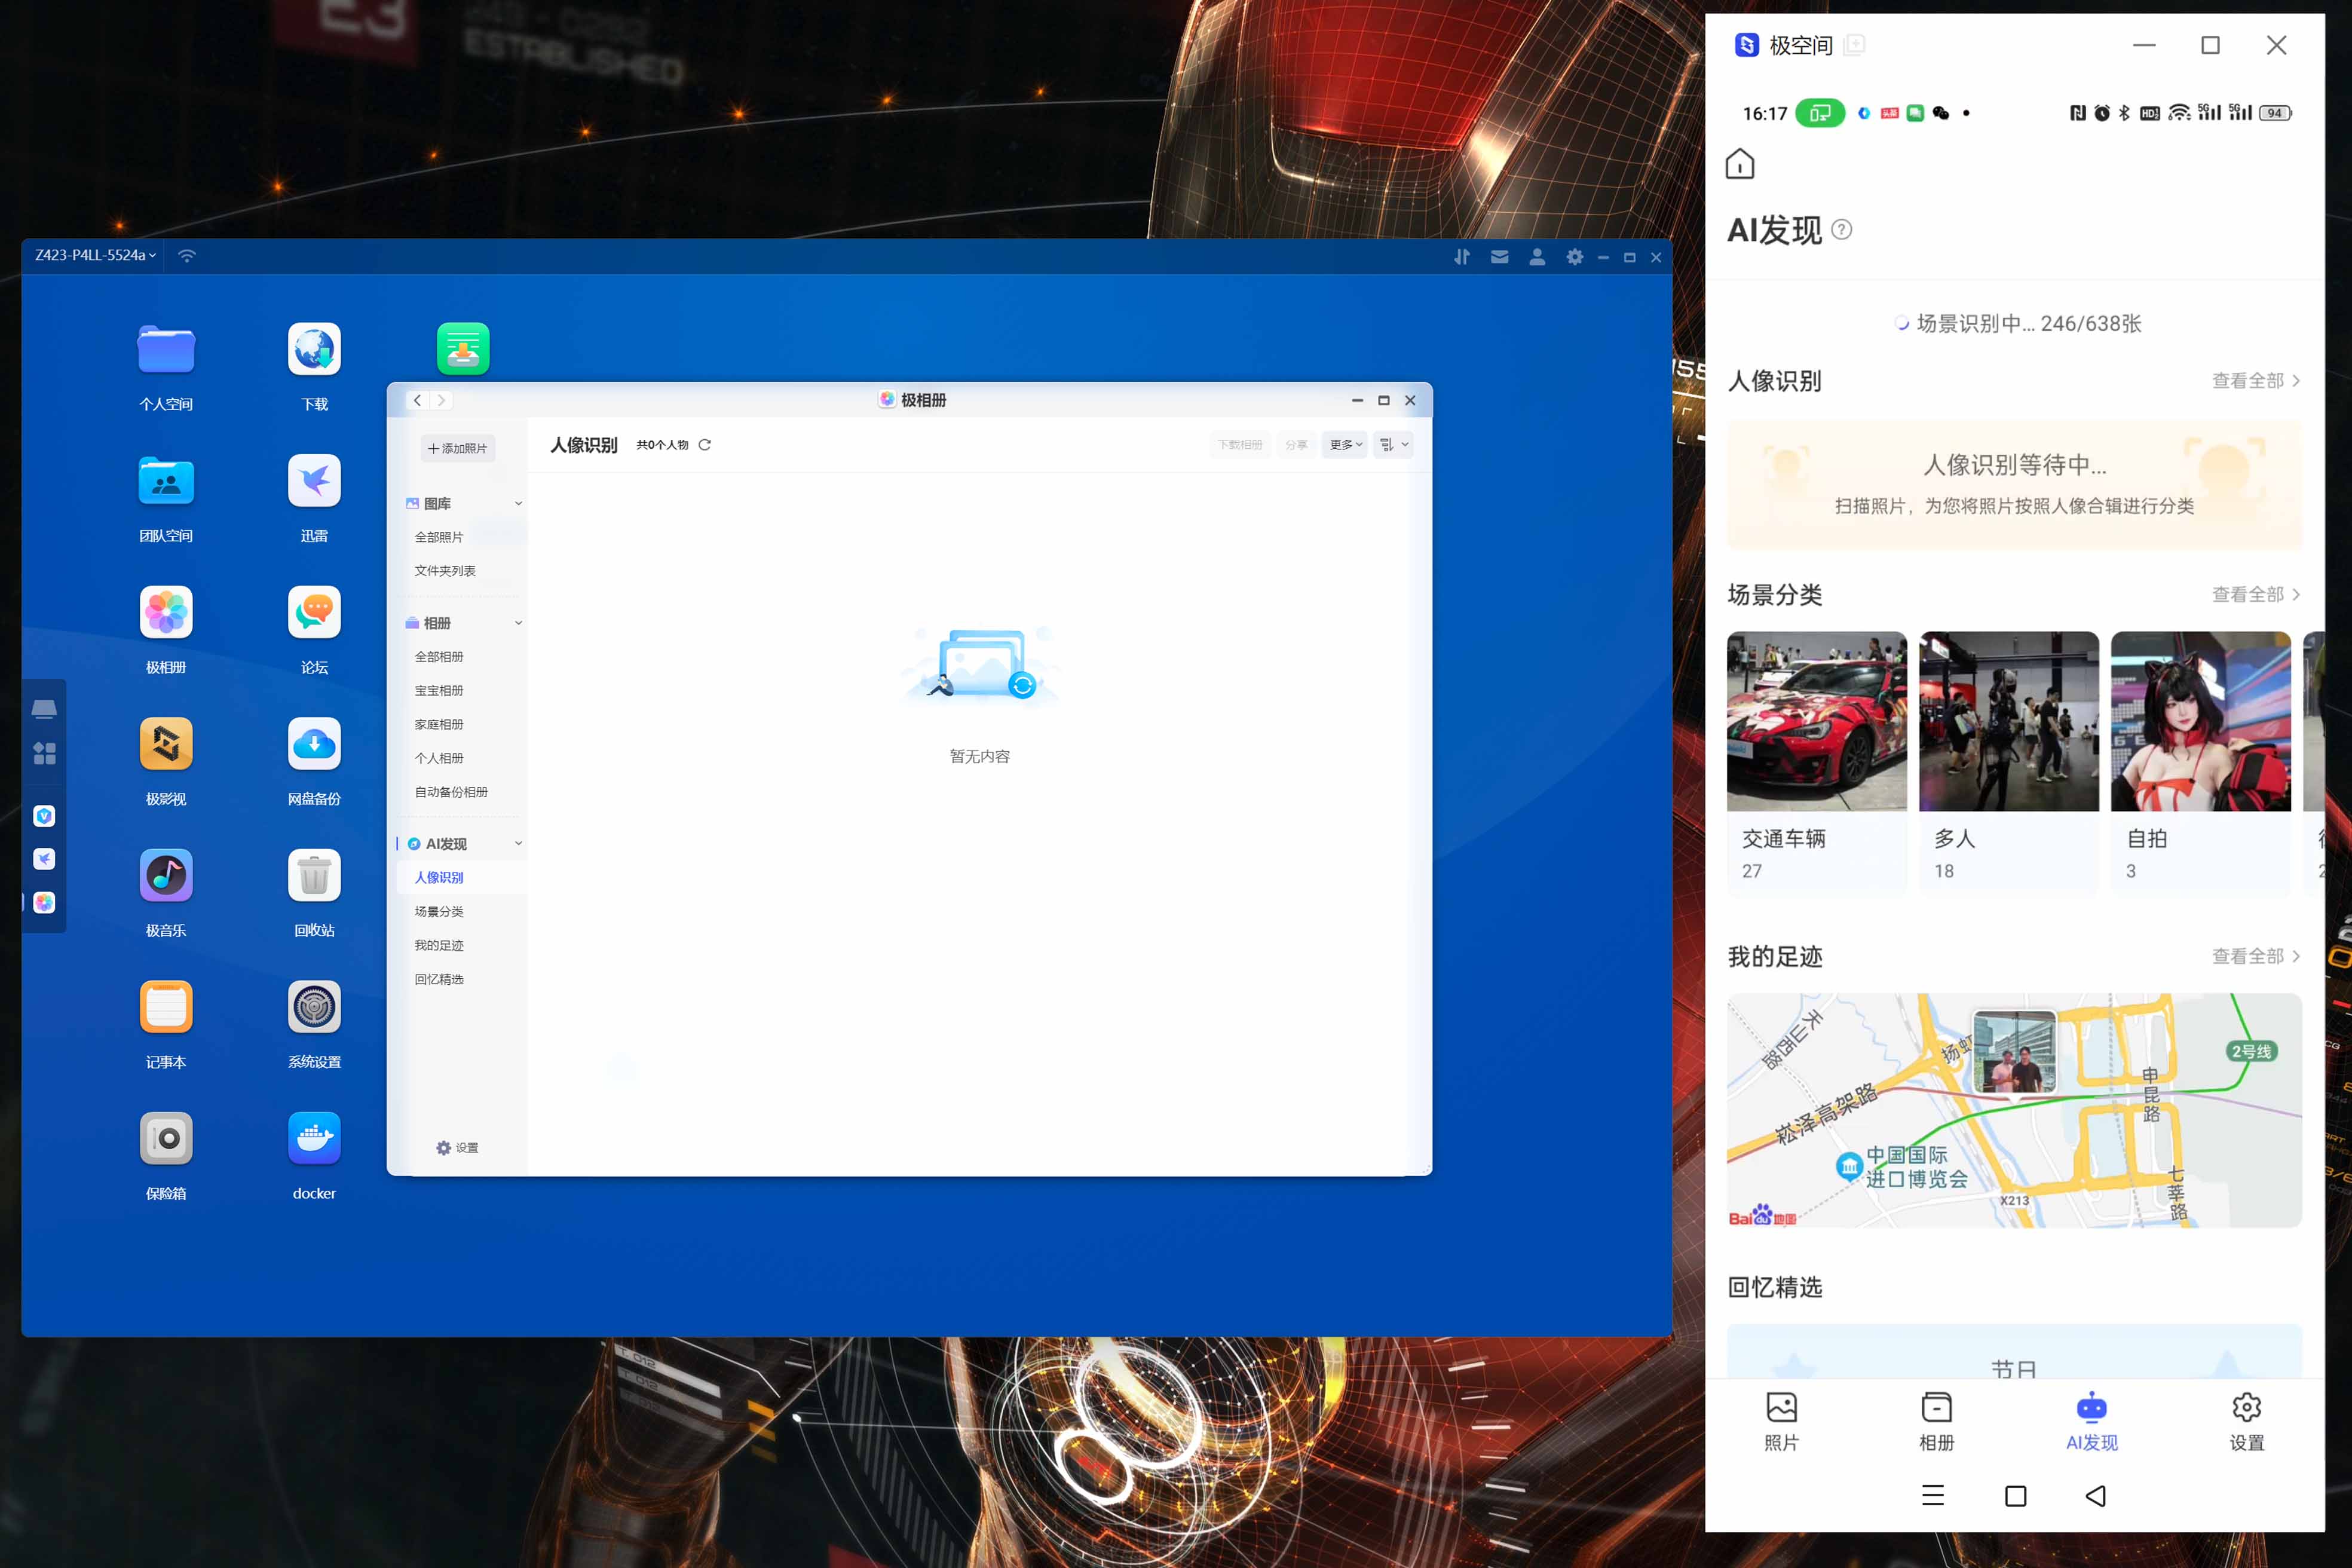The image size is (2352, 1568).
Task: Click 查看全部 next to 人像识别
Action: coord(2256,381)
